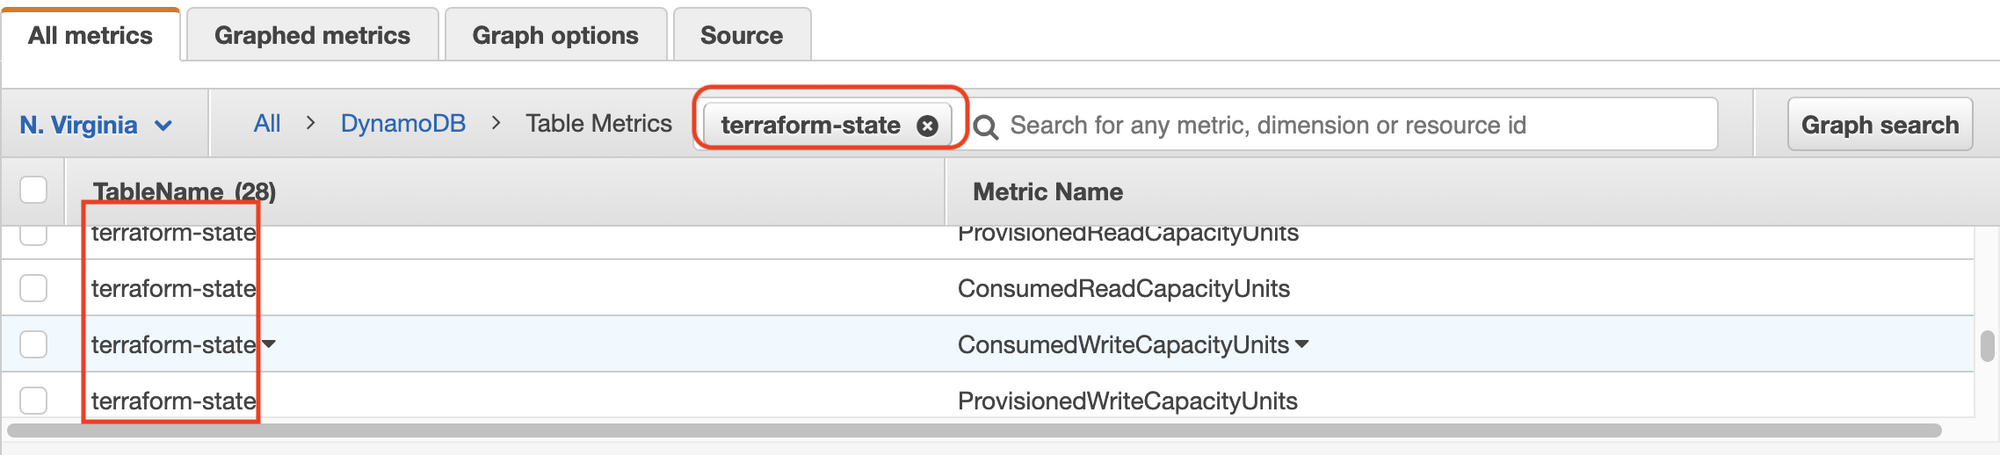Open the Source tab
This screenshot has width=2000, height=455.
pyautogui.click(x=741, y=35)
